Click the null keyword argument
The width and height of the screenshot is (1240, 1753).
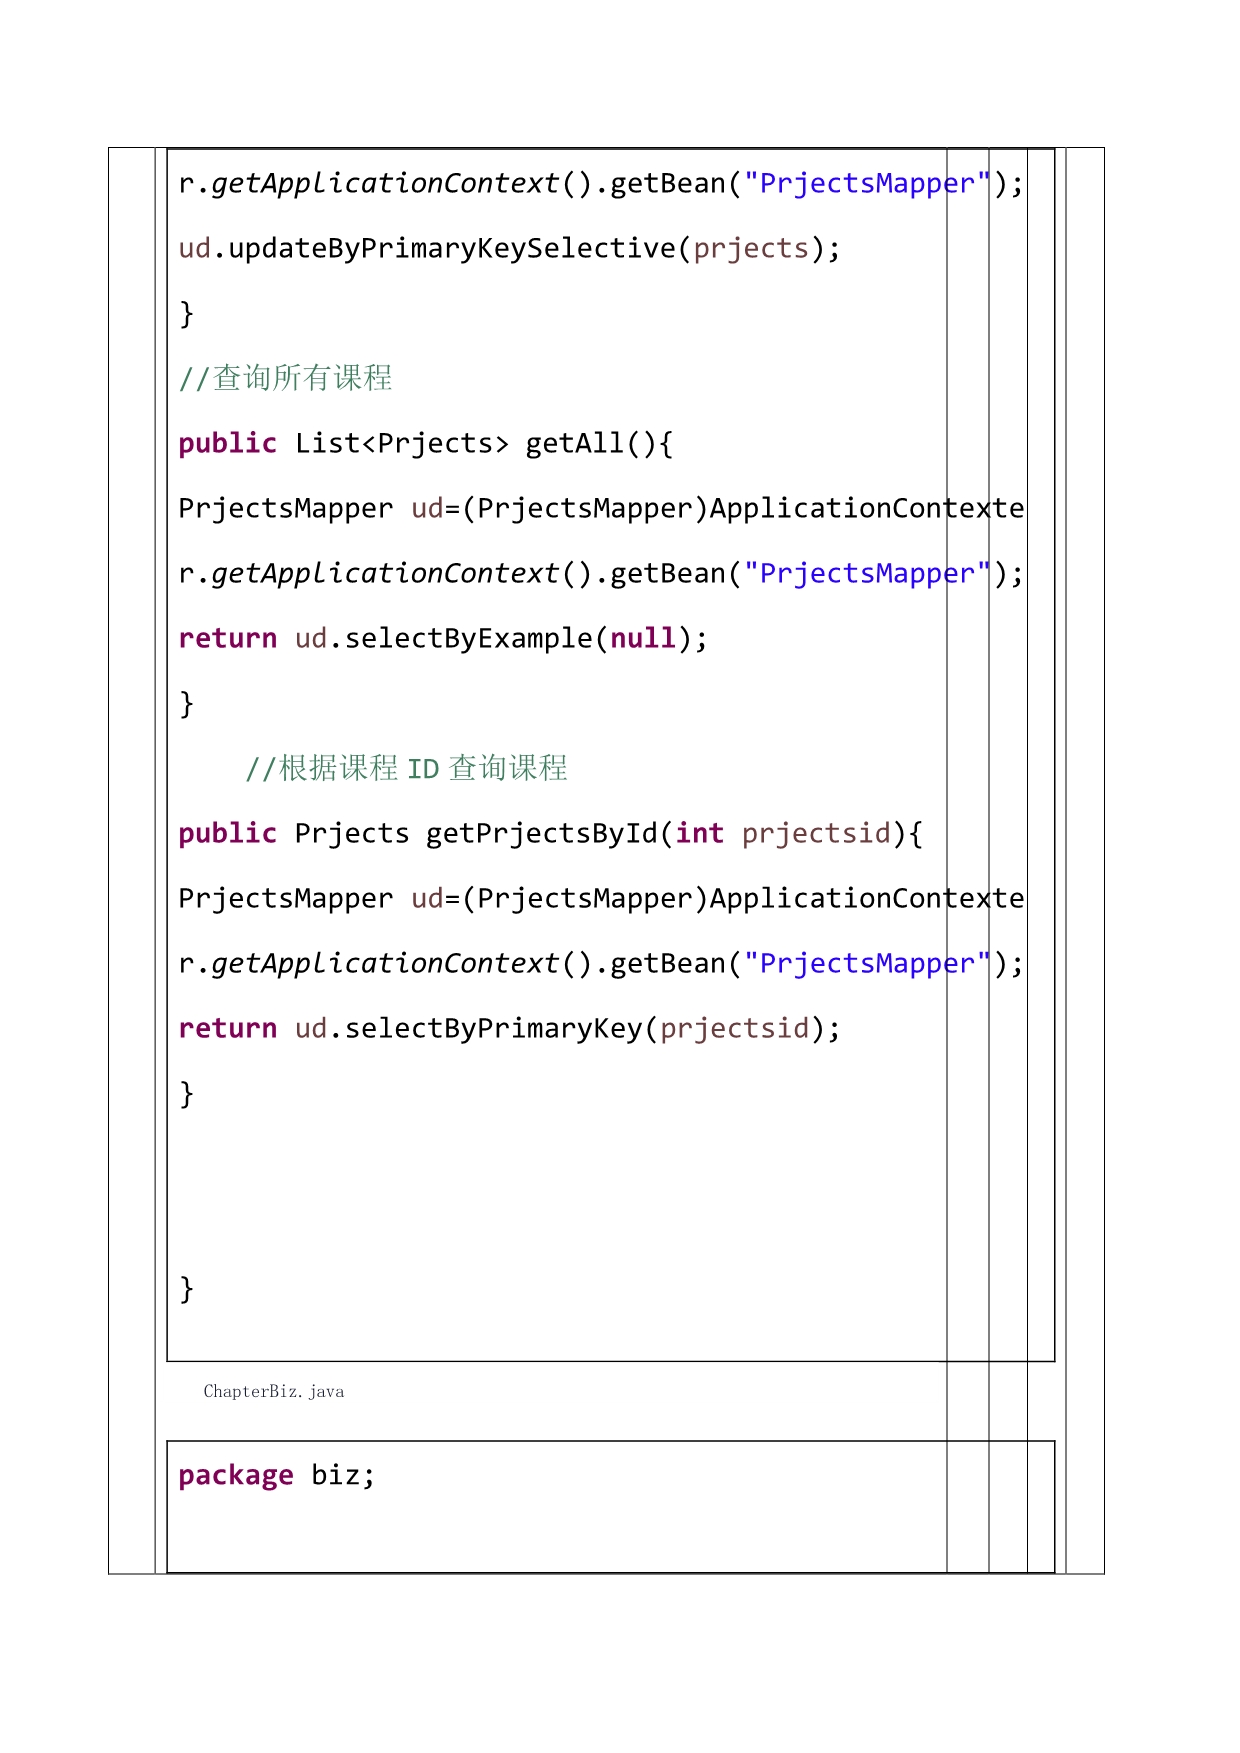pos(642,639)
